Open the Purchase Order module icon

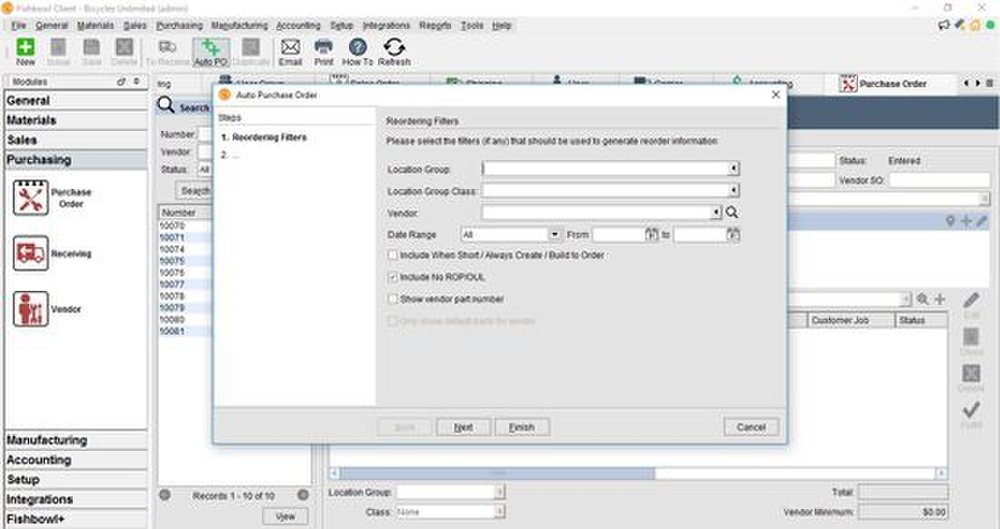point(31,198)
